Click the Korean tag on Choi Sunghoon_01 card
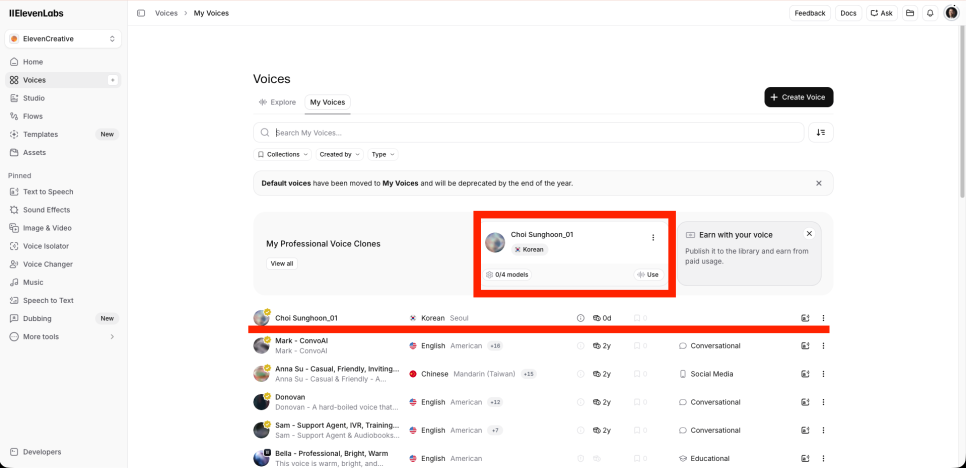 tap(530, 249)
